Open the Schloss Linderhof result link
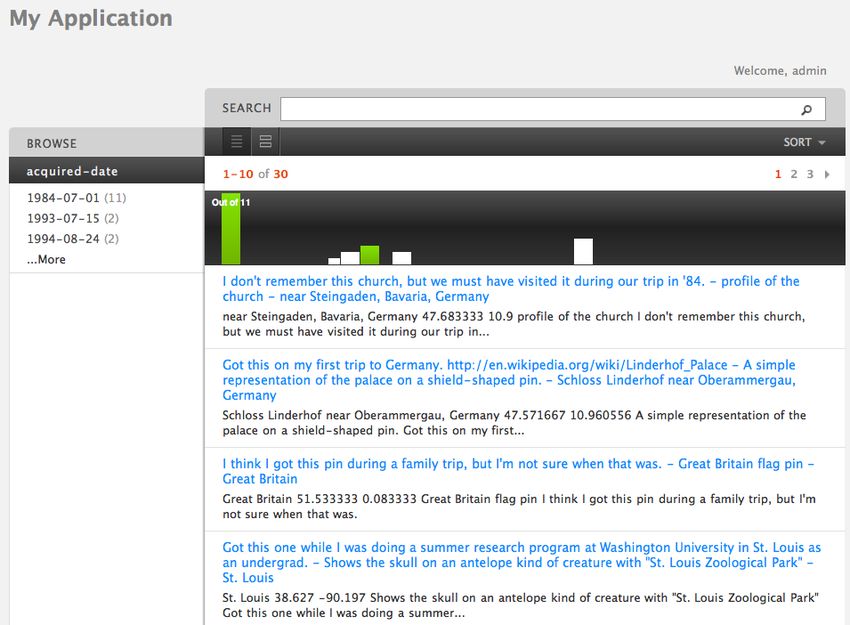850x625 pixels. pyautogui.click(x=509, y=380)
